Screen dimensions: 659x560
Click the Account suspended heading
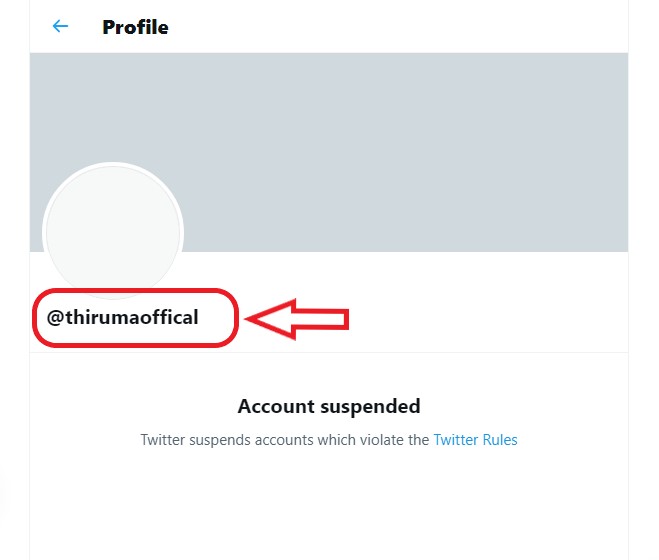329,406
